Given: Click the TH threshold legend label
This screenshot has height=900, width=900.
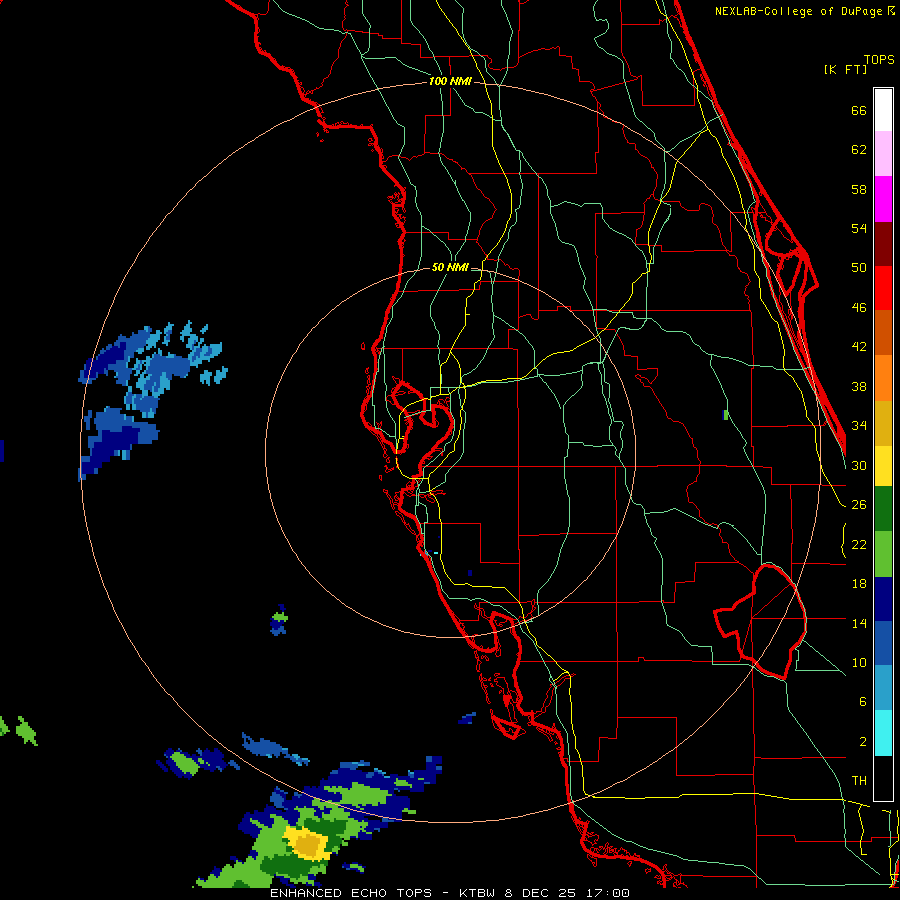Looking at the screenshot, I should pos(859,781).
